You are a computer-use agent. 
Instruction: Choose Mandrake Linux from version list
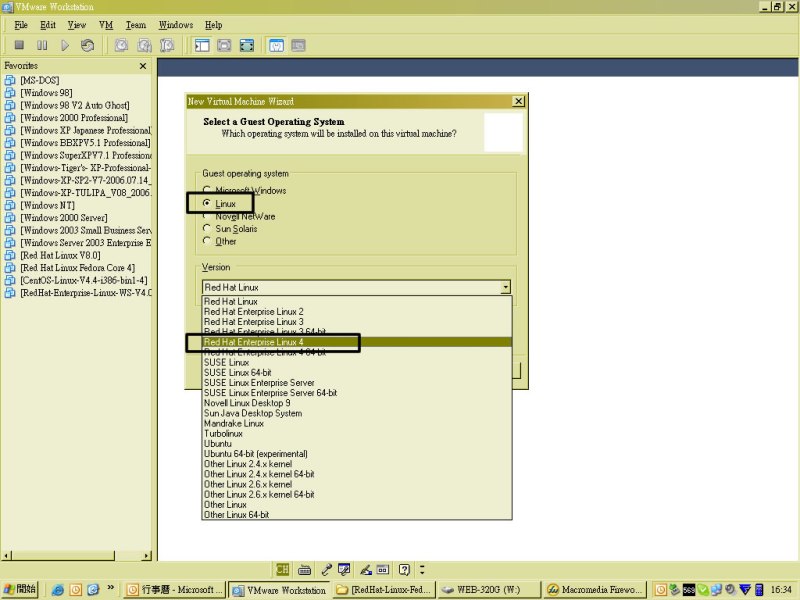pos(357,423)
